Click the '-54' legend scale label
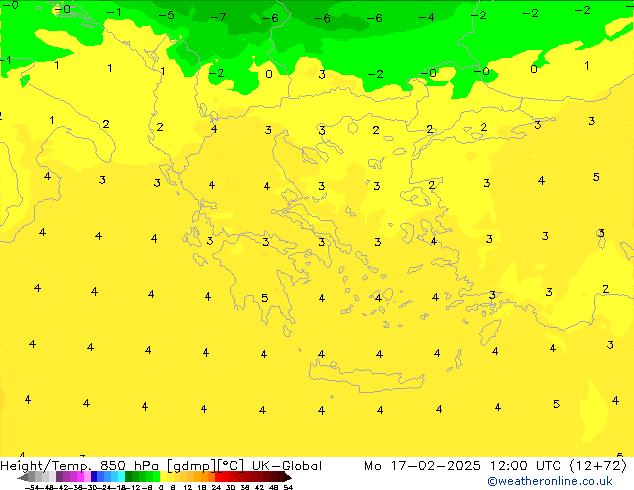Image resolution: width=634 pixels, height=490 pixels. [x=32, y=488]
